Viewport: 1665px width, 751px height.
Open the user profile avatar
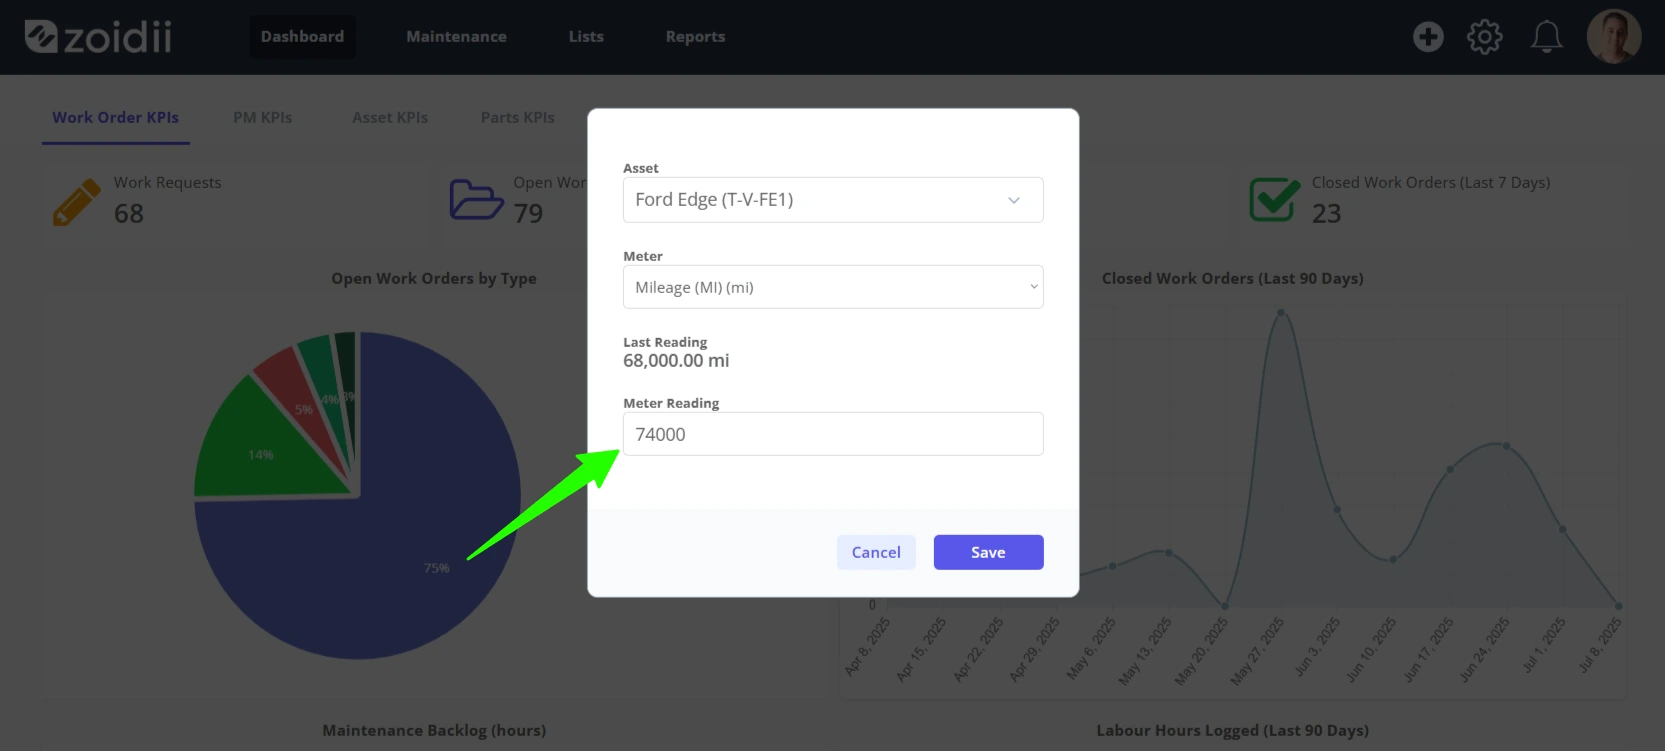pyautogui.click(x=1614, y=37)
